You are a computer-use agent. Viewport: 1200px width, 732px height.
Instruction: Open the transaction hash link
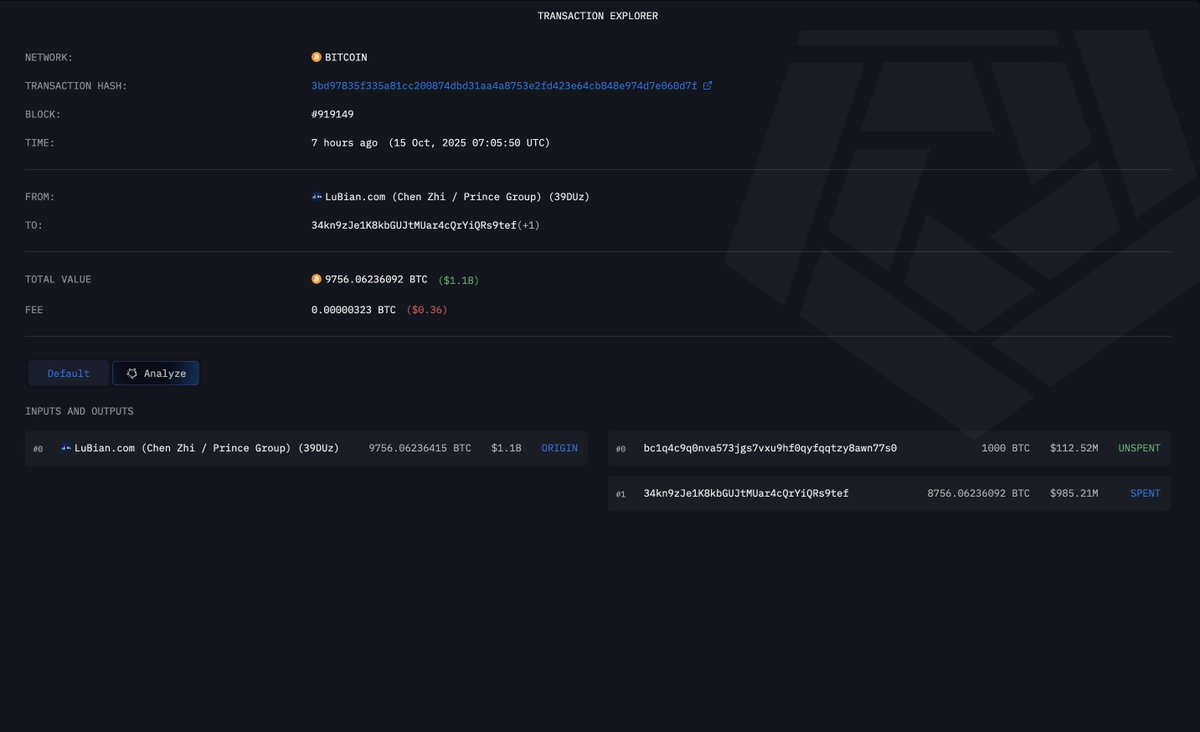504,86
